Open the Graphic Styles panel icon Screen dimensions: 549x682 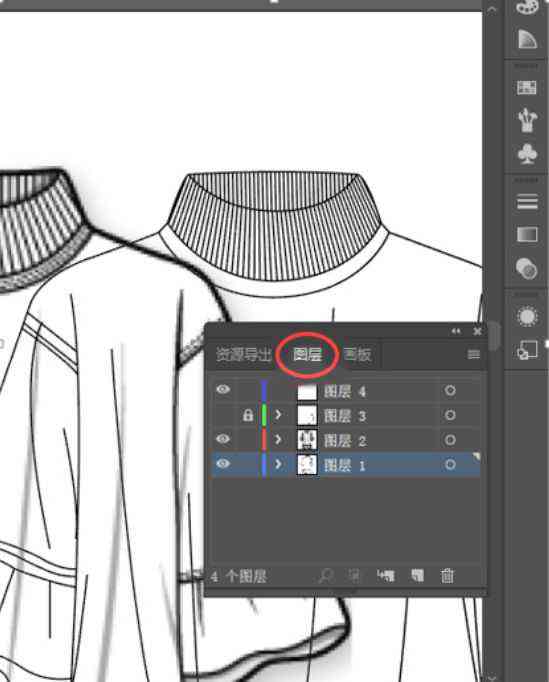[x=527, y=350]
